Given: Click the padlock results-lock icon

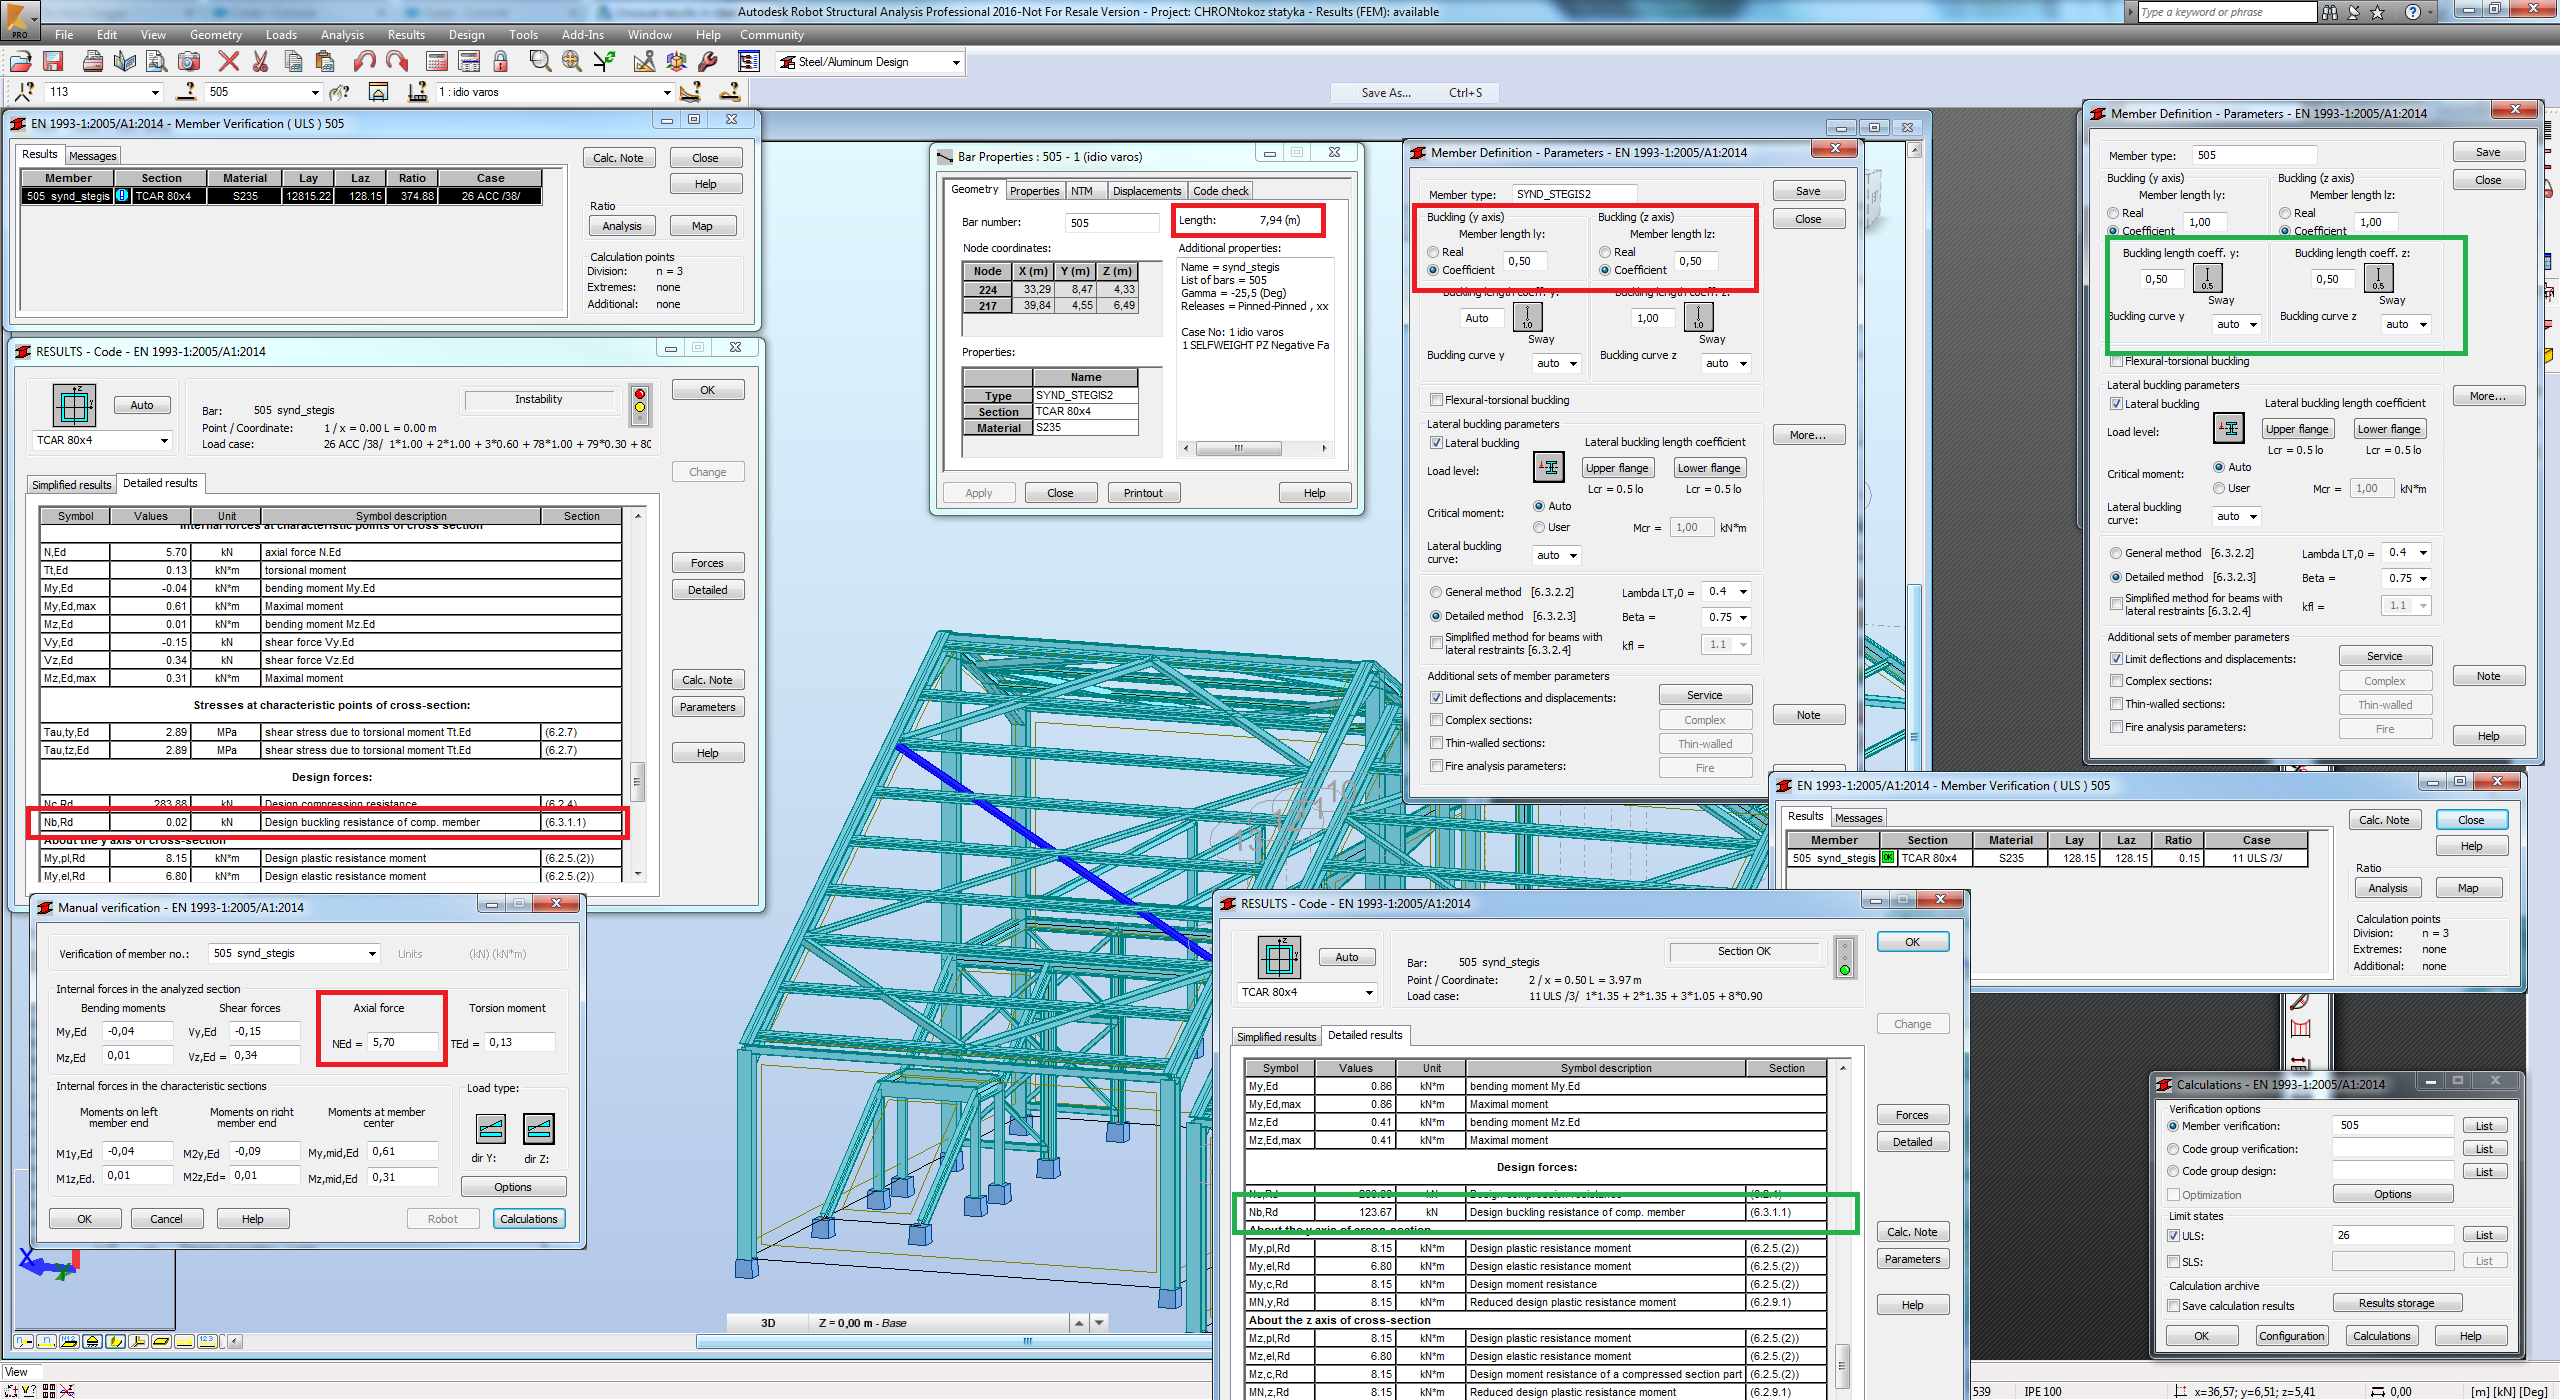Looking at the screenshot, I should [501, 62].
